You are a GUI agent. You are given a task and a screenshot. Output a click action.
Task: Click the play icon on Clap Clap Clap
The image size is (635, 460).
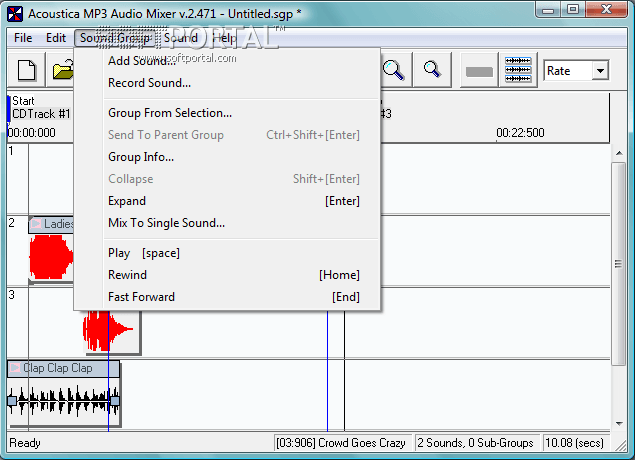click(x=15, y=368)
